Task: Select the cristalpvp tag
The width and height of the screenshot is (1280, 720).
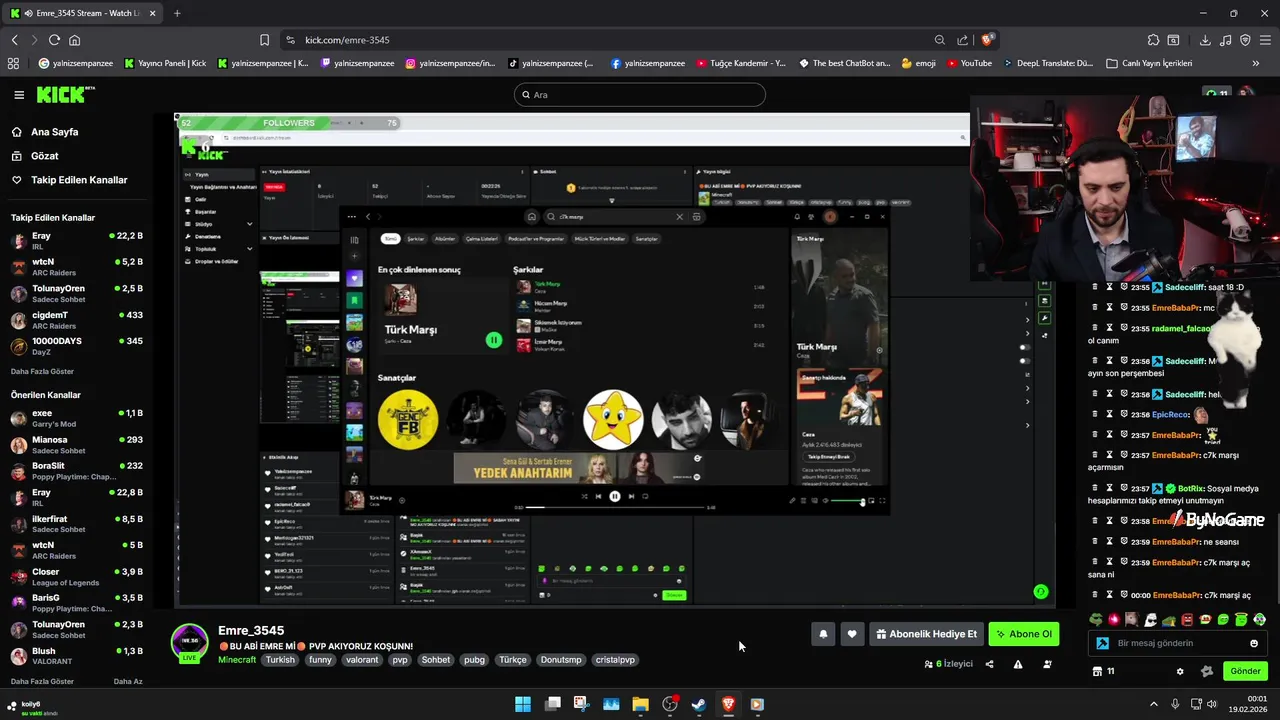Action: (615, 660)
